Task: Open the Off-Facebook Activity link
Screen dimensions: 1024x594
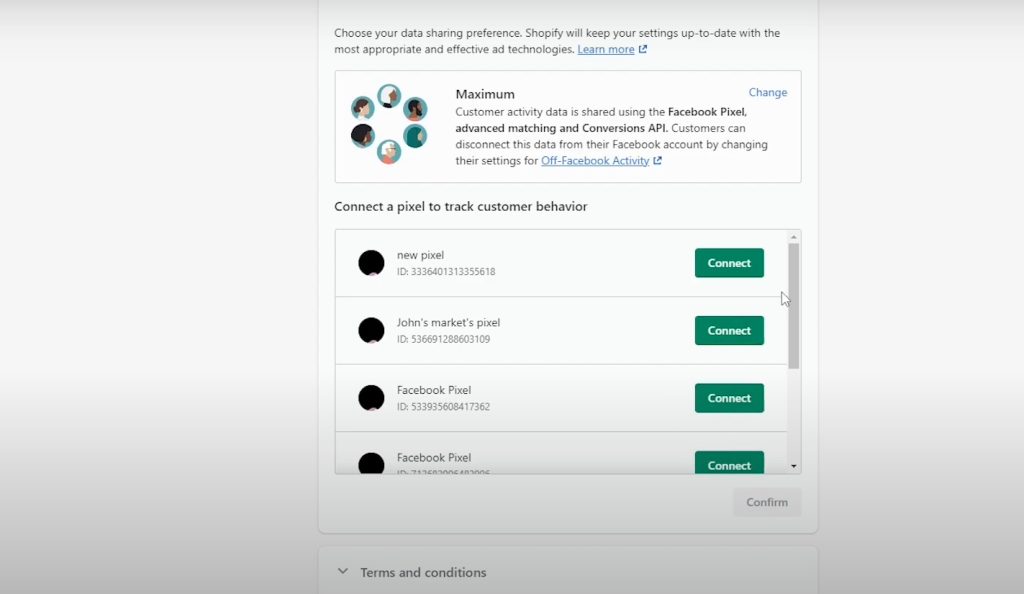Action: tap(595, 161)
